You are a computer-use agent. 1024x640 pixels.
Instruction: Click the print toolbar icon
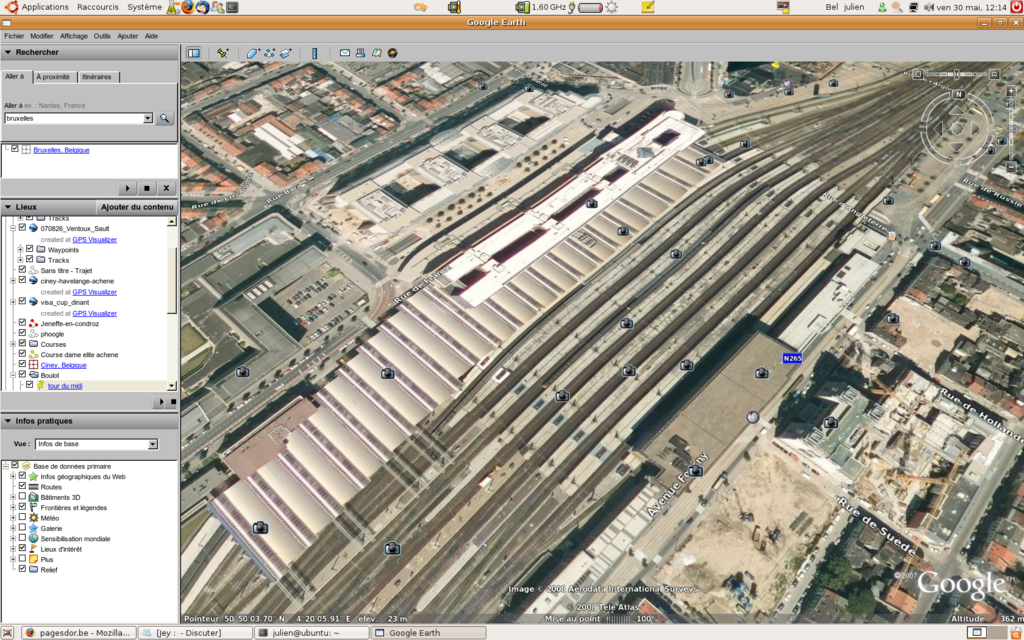tap(361, 53)
